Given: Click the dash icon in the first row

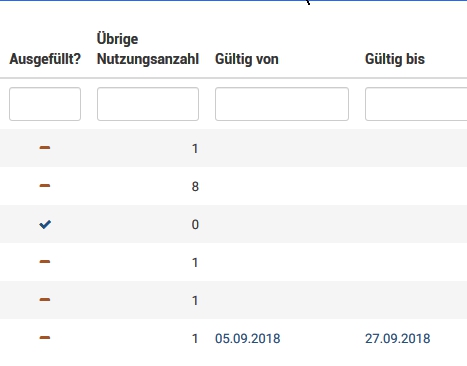Looking at the screenshot, I should 45,148.
